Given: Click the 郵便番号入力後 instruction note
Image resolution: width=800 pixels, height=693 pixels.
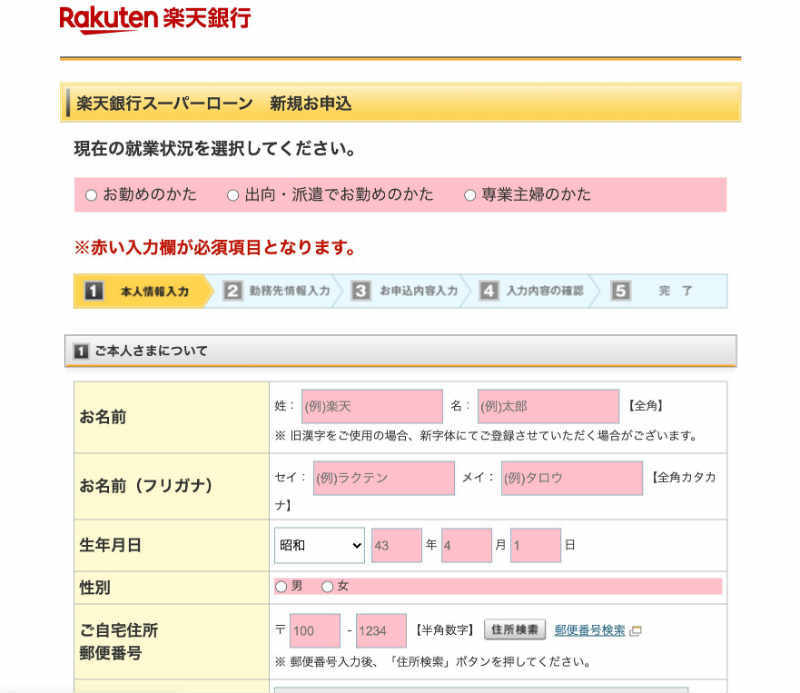Looking at the screenshot, I should [x=433, y=662].
